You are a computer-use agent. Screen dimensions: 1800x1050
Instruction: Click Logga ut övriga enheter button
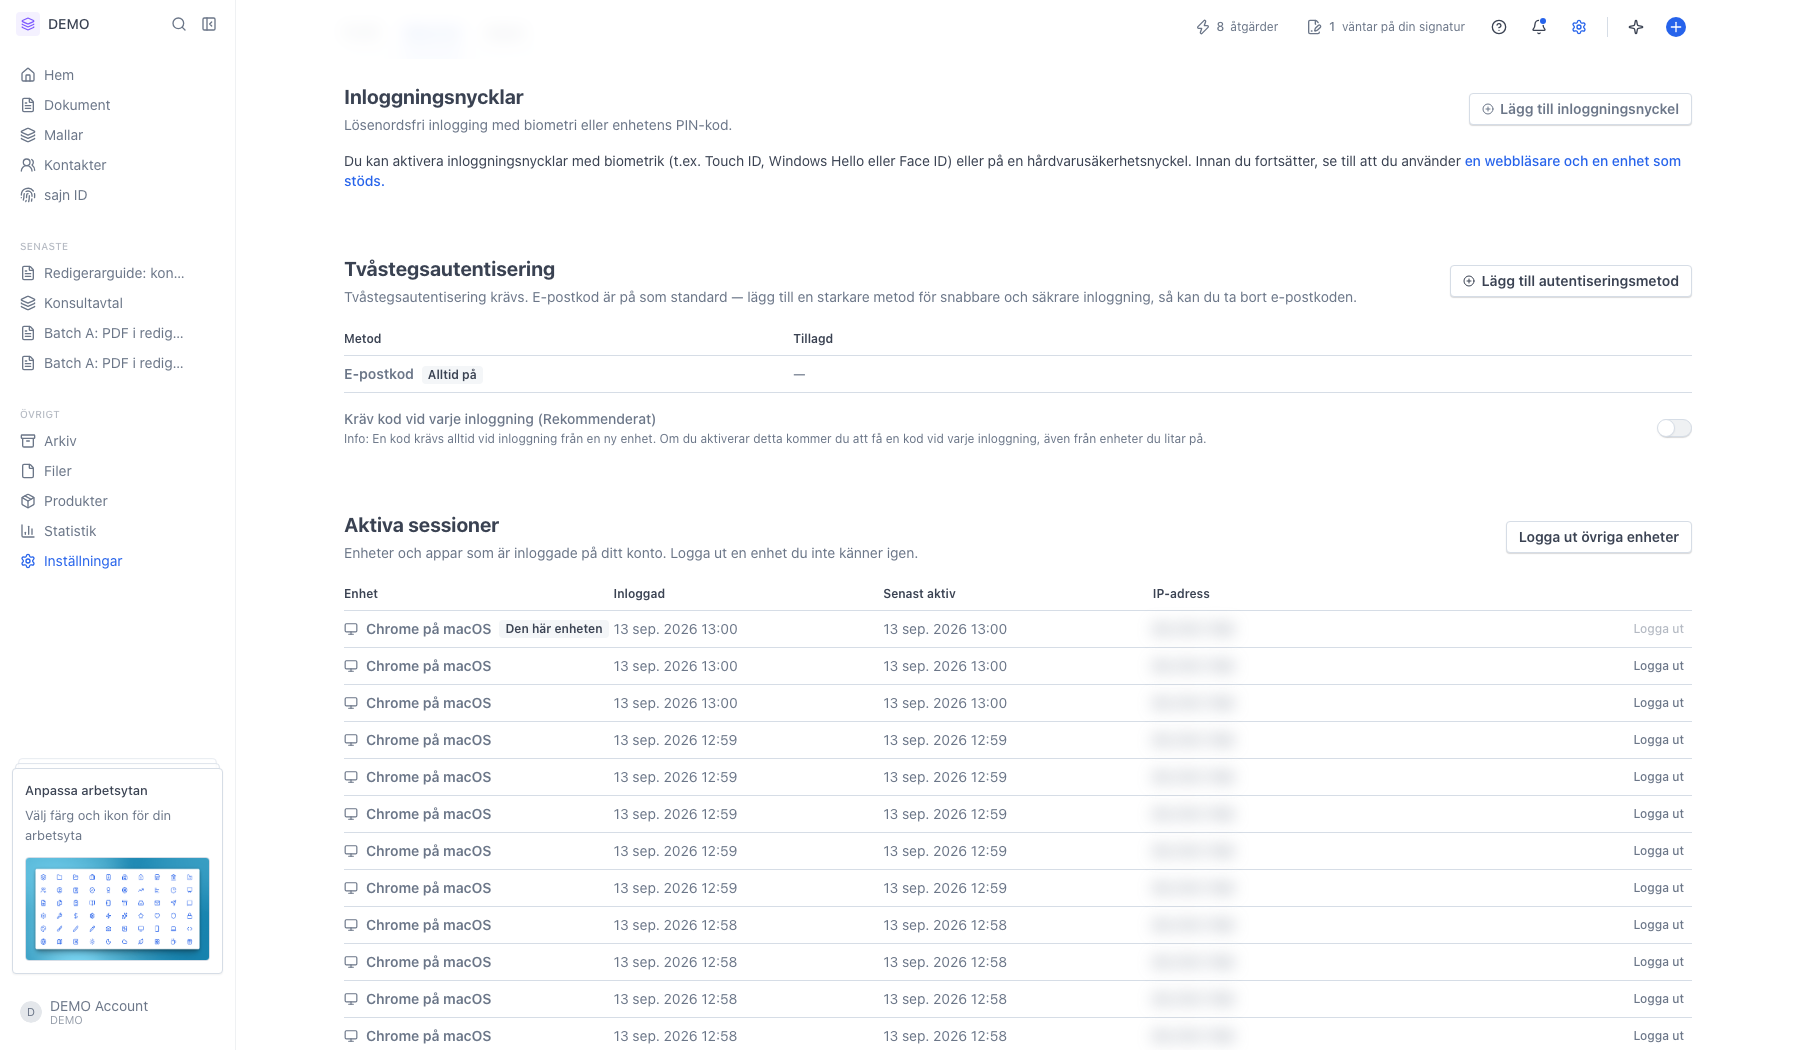(1599, 537)
